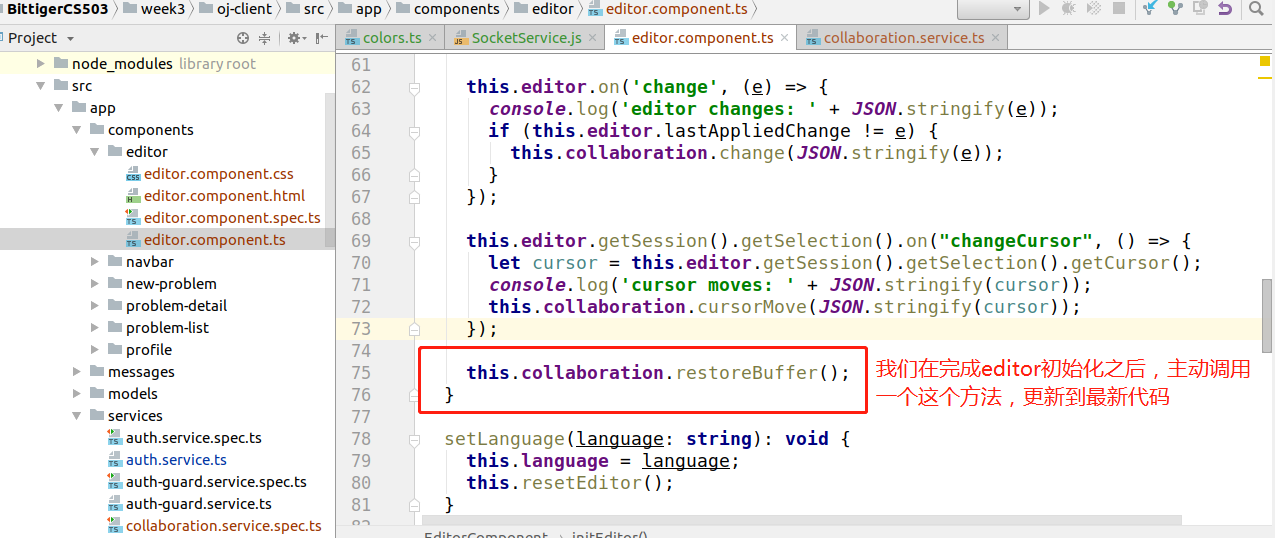Collapse the services folder arrow

pyautogui.click(x=77, y=416)
